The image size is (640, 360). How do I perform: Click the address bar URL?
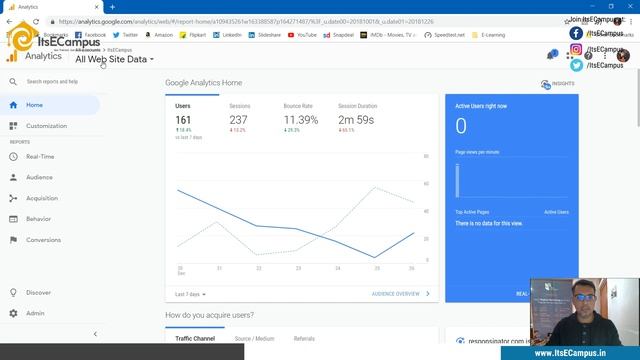(246, 22)
